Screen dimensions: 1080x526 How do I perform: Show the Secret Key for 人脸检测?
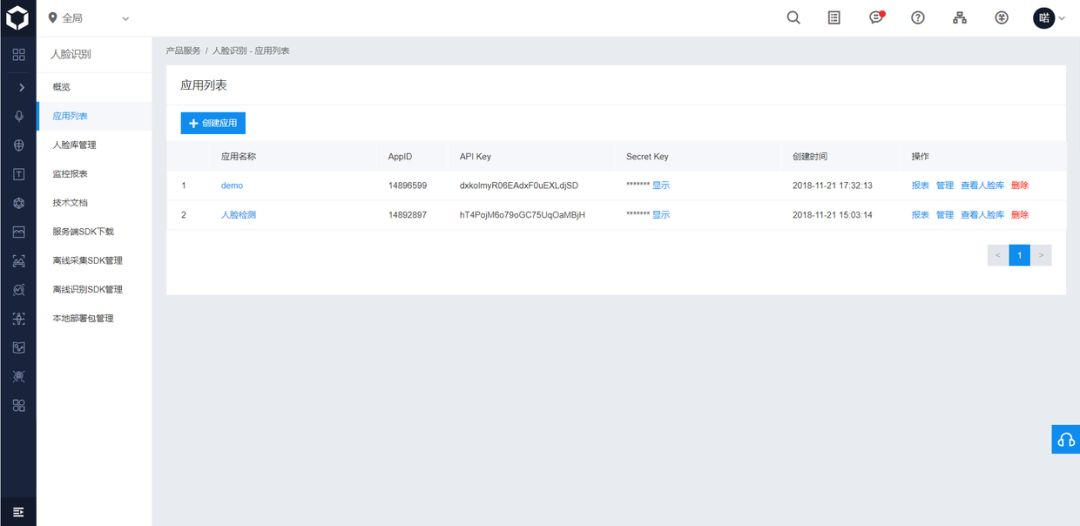pyautogui.click(x=661, y=215)
